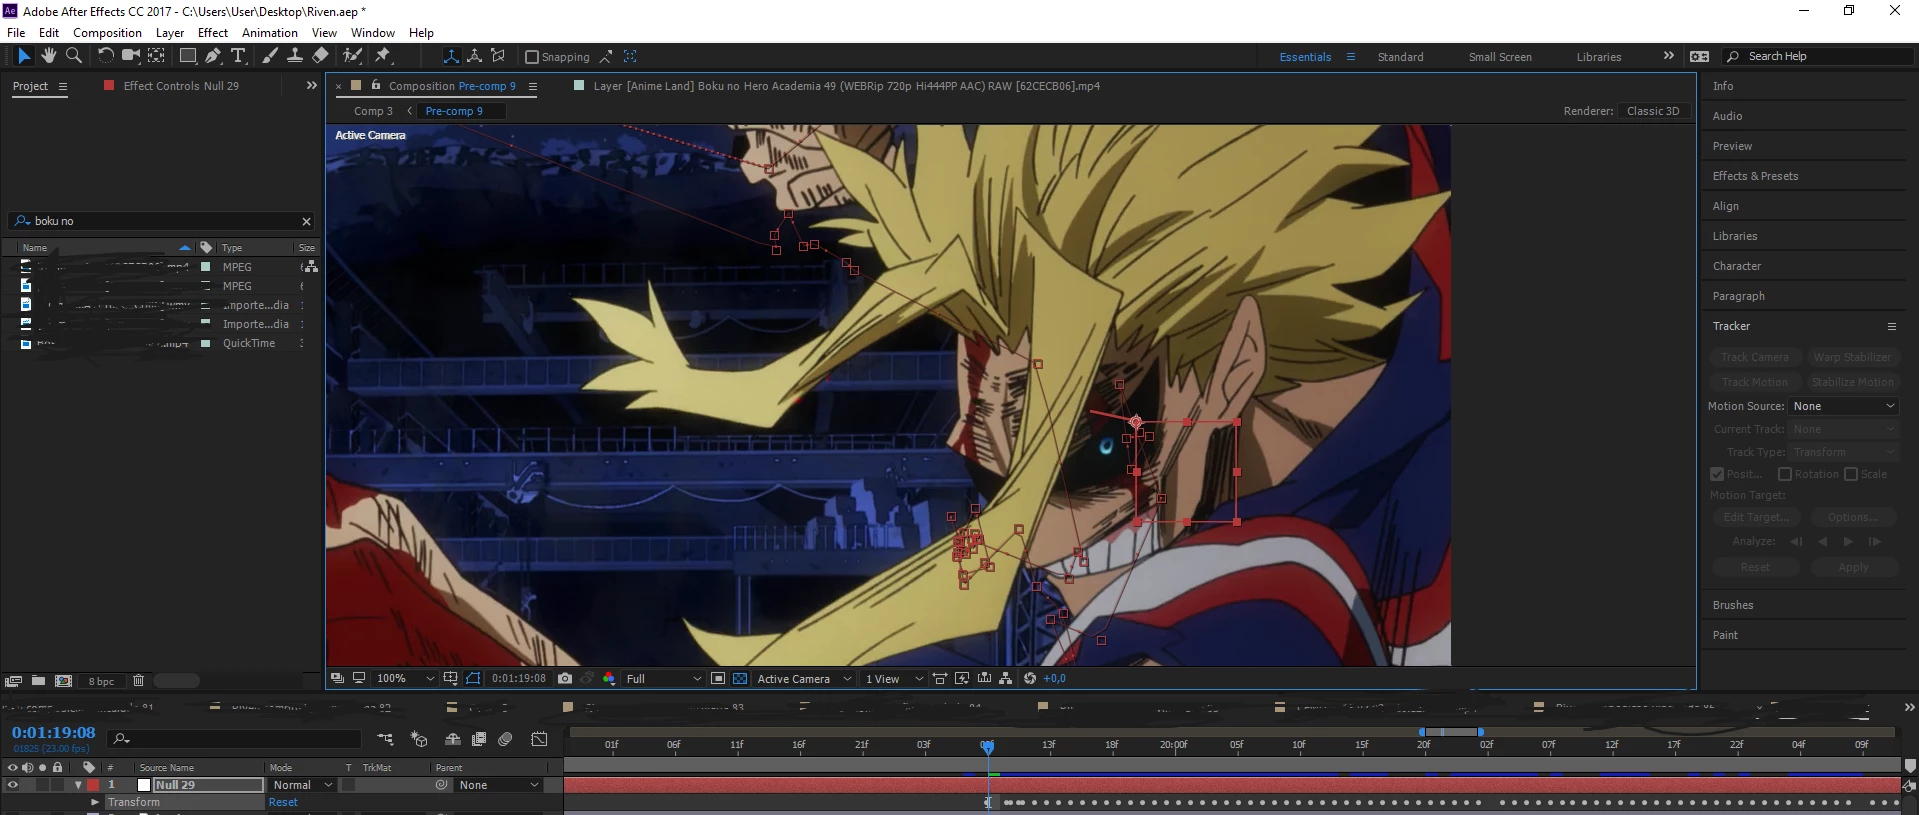Select the Selection arrow tool
1919x815 pixels.
(24, 56)
